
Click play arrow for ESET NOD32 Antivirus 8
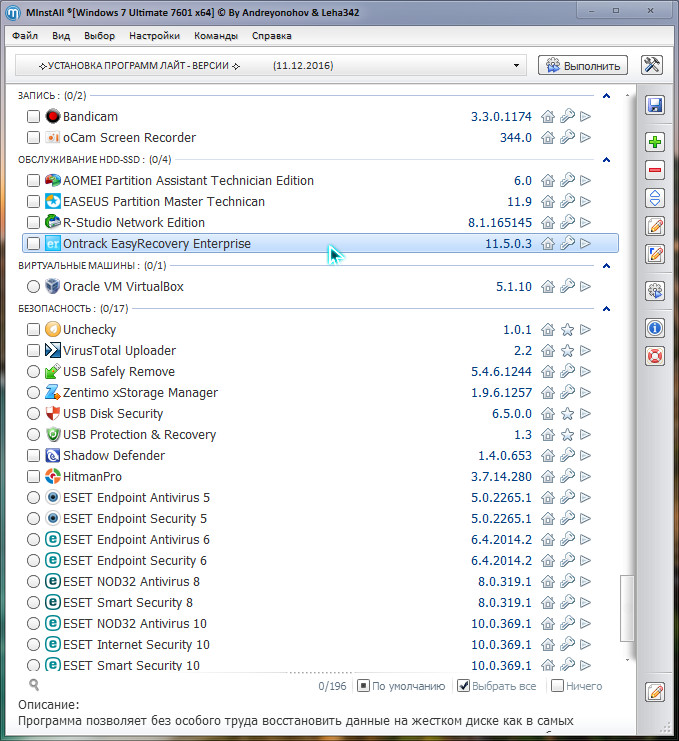585,581
